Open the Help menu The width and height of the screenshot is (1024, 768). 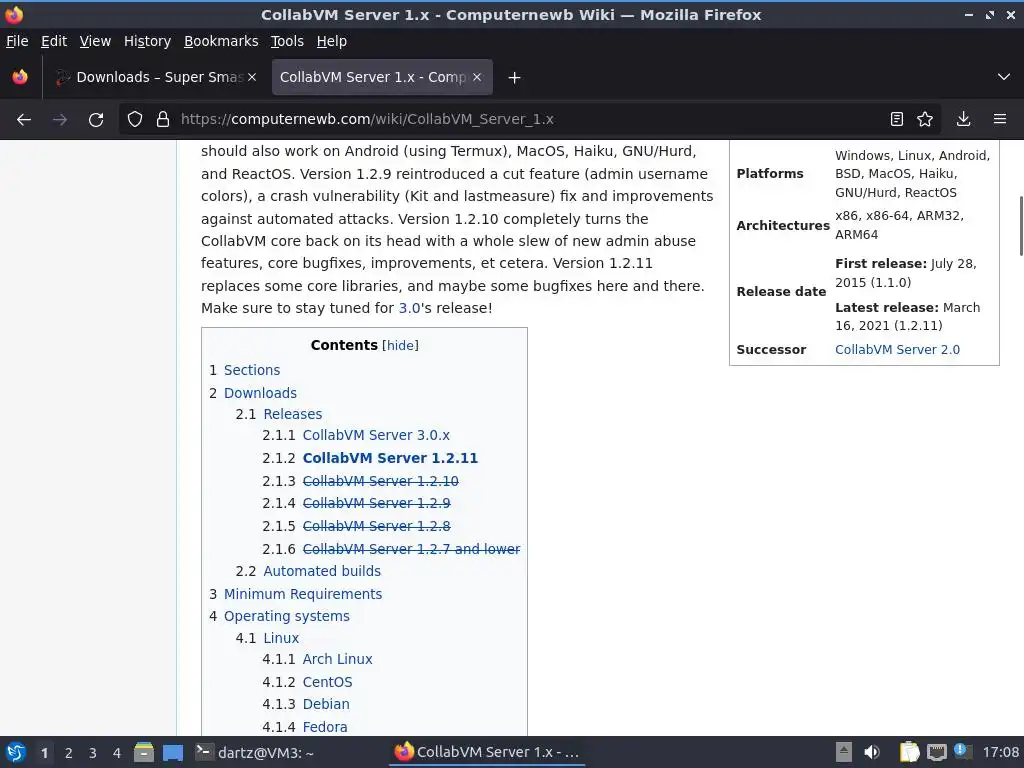[332, 41]
